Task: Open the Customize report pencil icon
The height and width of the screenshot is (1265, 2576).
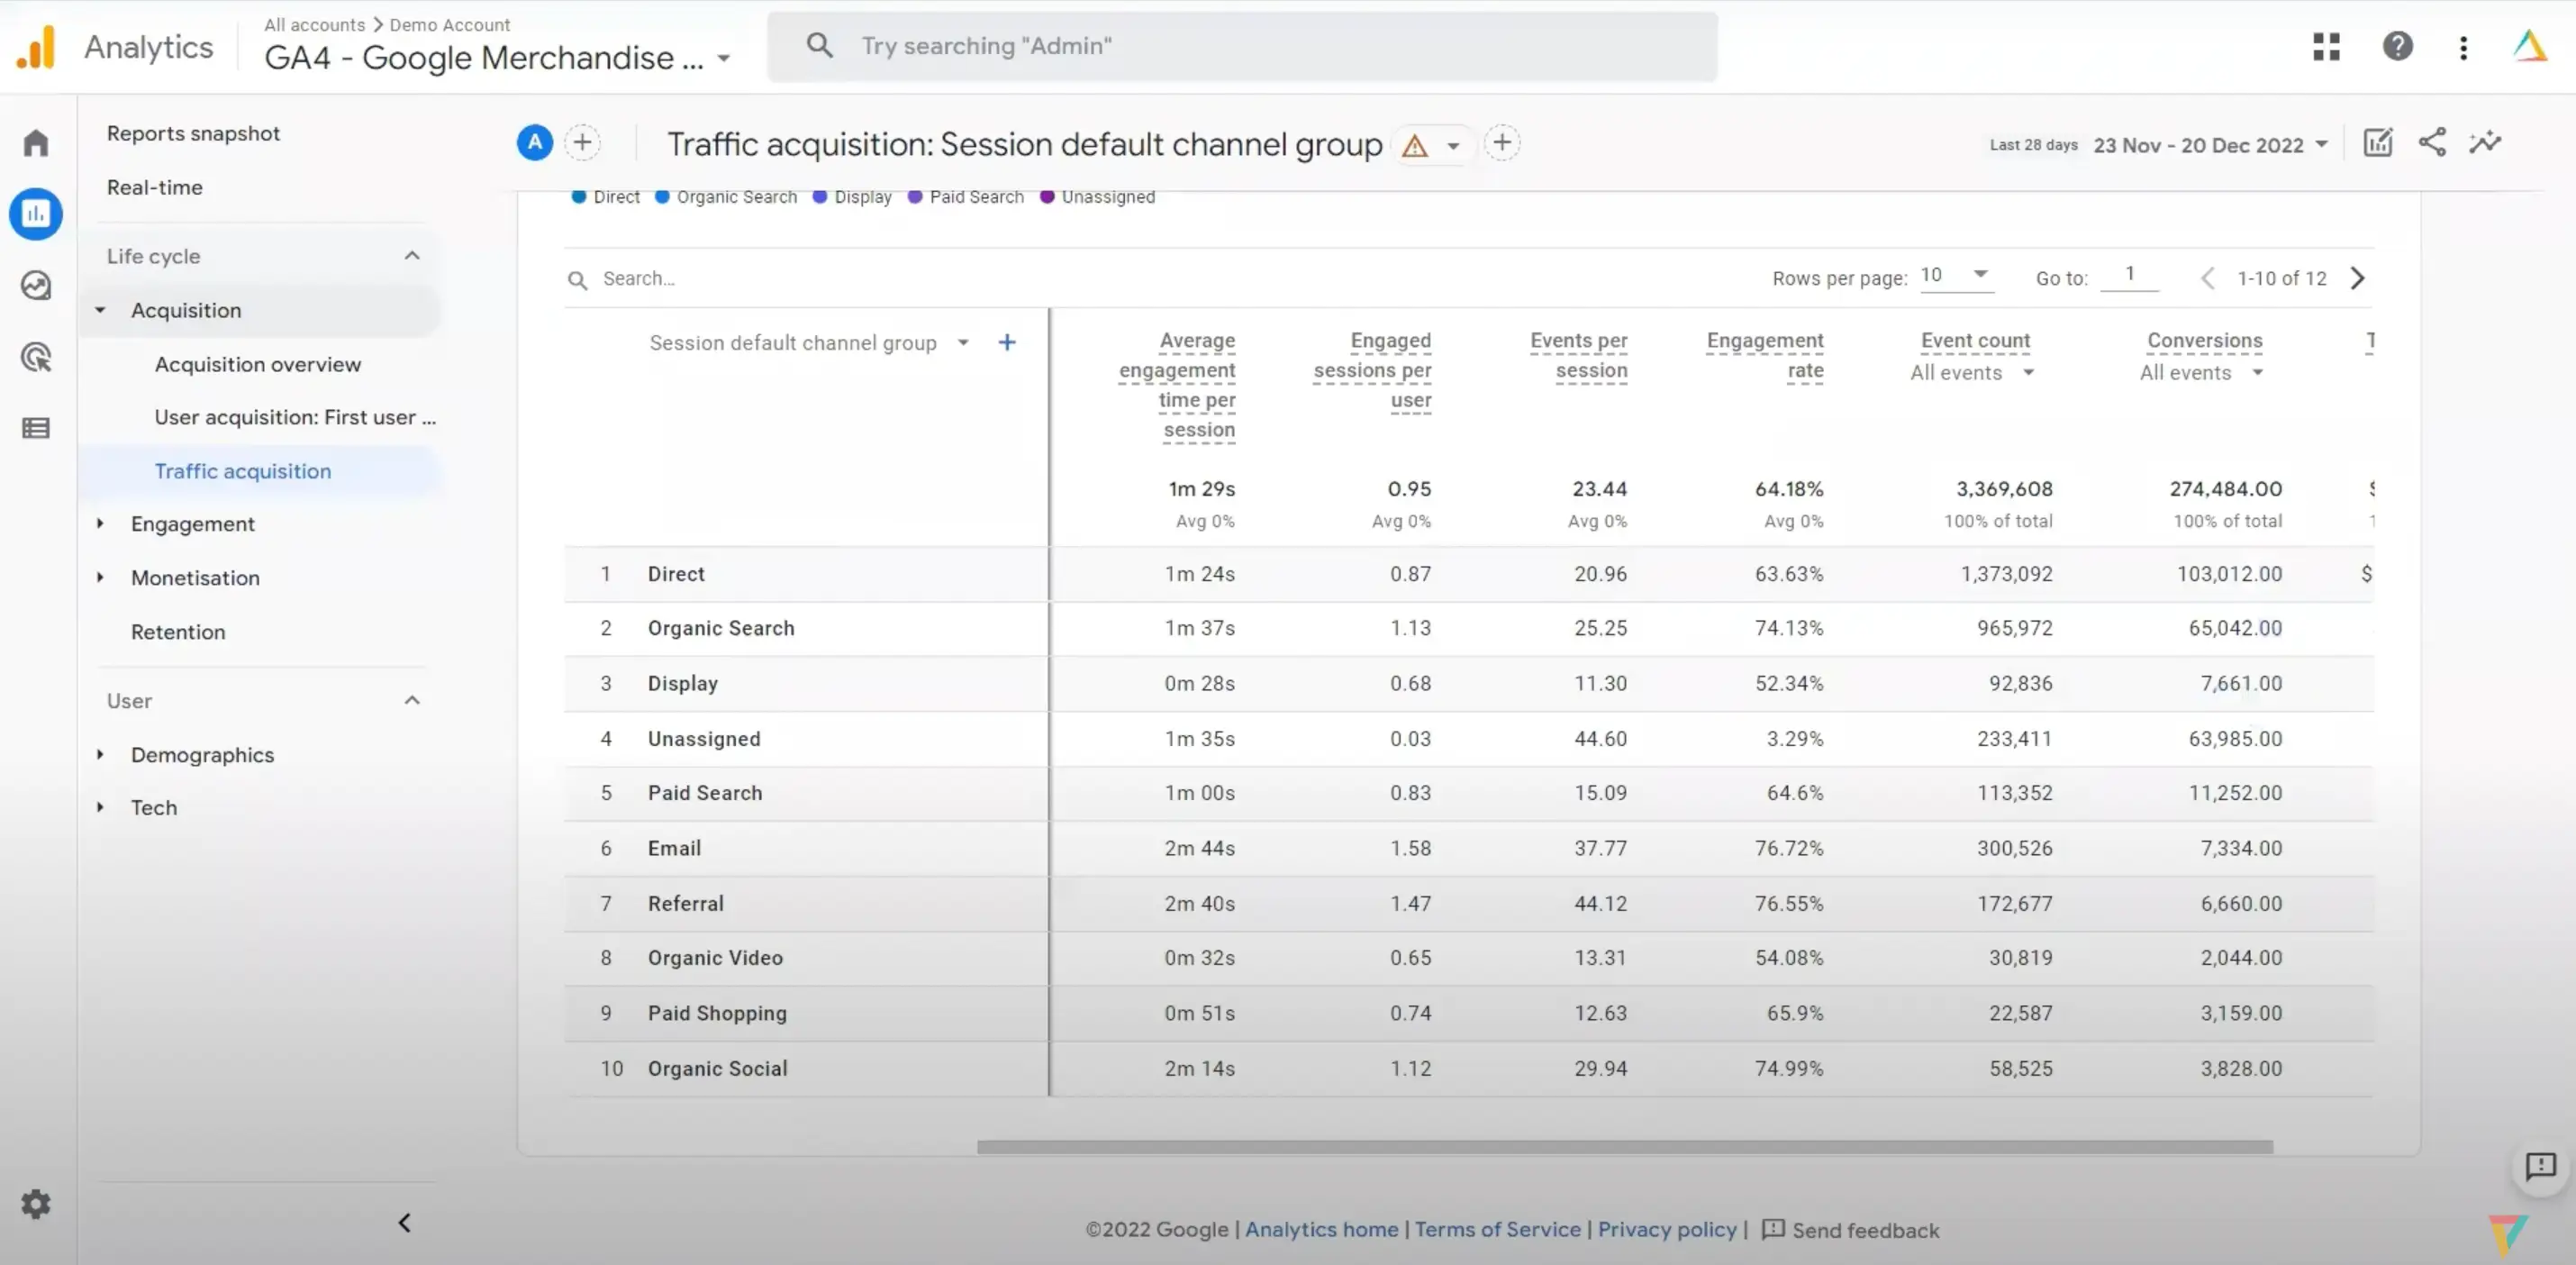Action: [2378, 143]
